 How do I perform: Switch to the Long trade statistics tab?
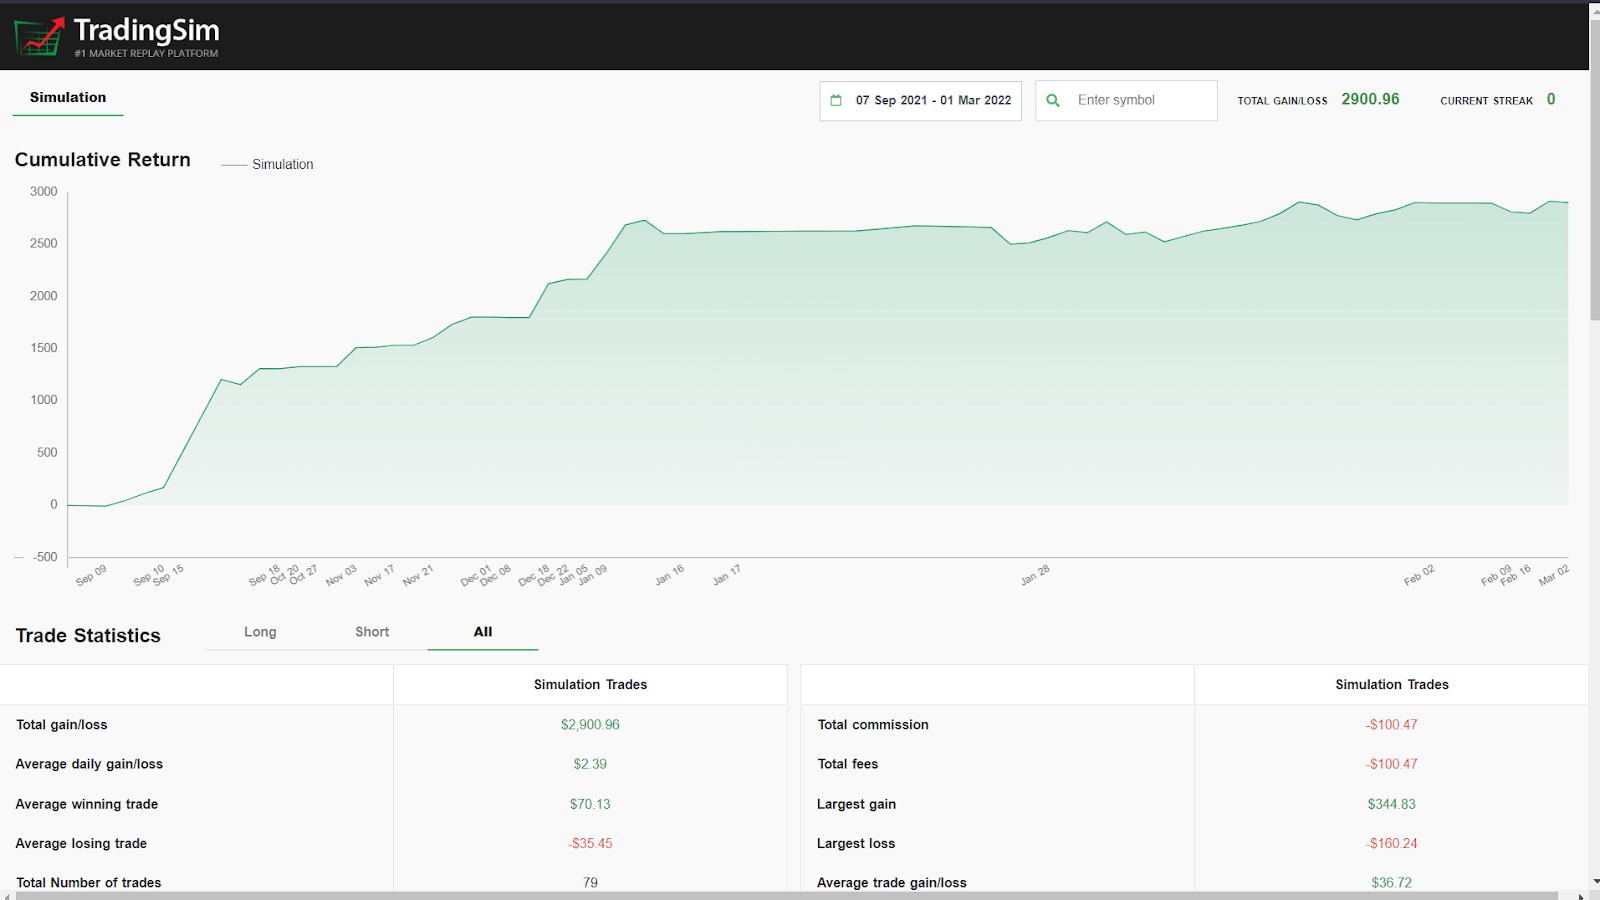[x=259, y=632]
